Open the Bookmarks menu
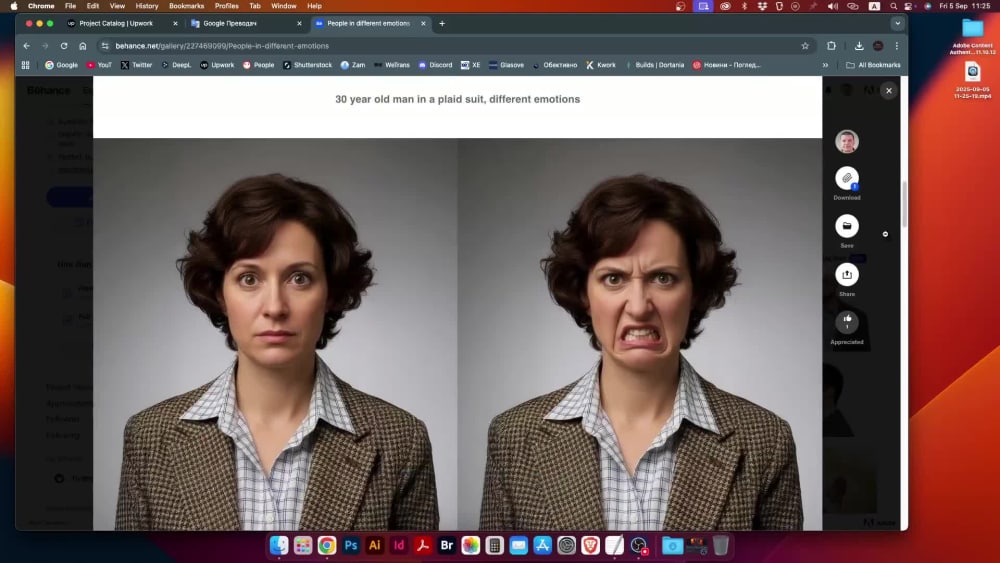 pos(186,6)
